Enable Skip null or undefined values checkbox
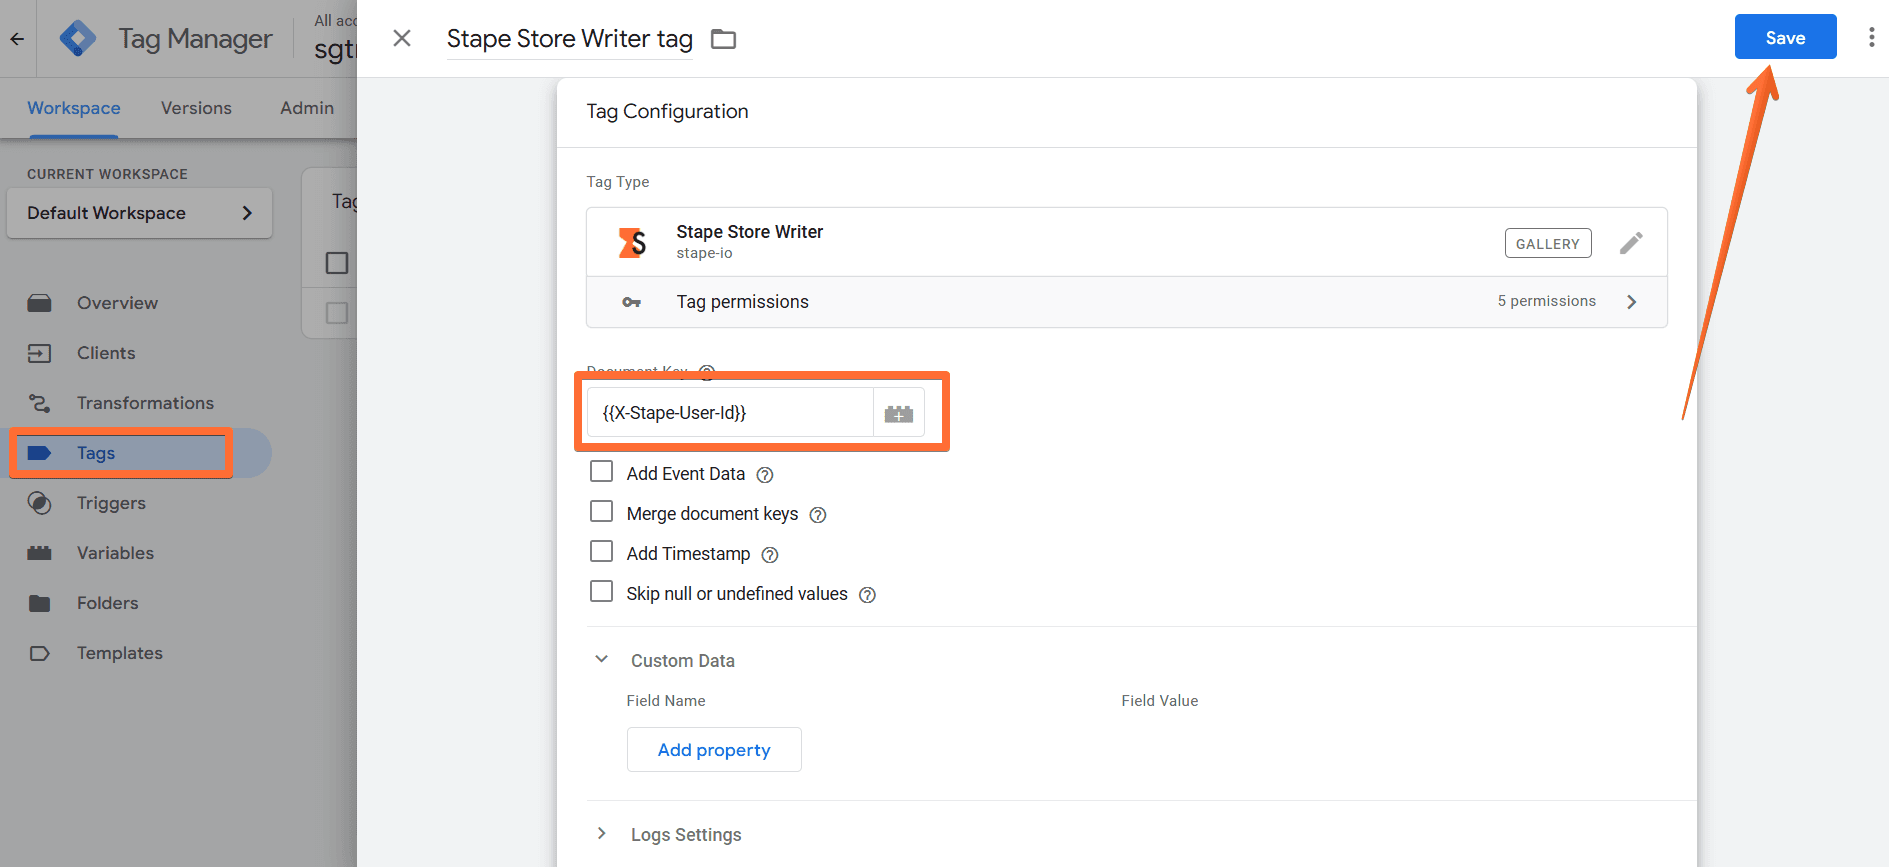1889x867 pixels. [x=601, y=591]
